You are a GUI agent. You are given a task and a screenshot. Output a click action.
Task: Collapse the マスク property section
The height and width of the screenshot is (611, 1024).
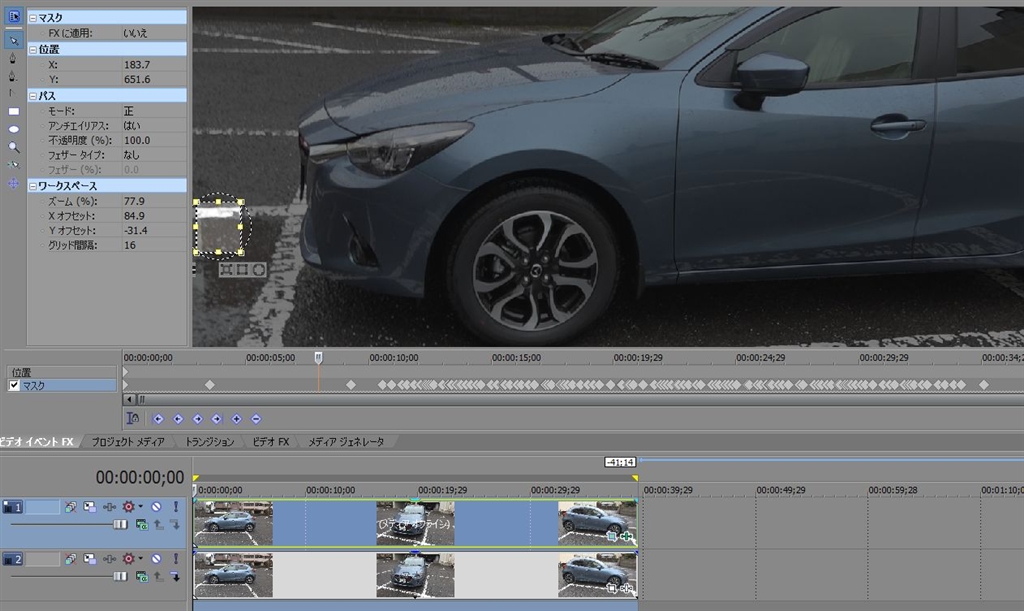click(33, 18)
